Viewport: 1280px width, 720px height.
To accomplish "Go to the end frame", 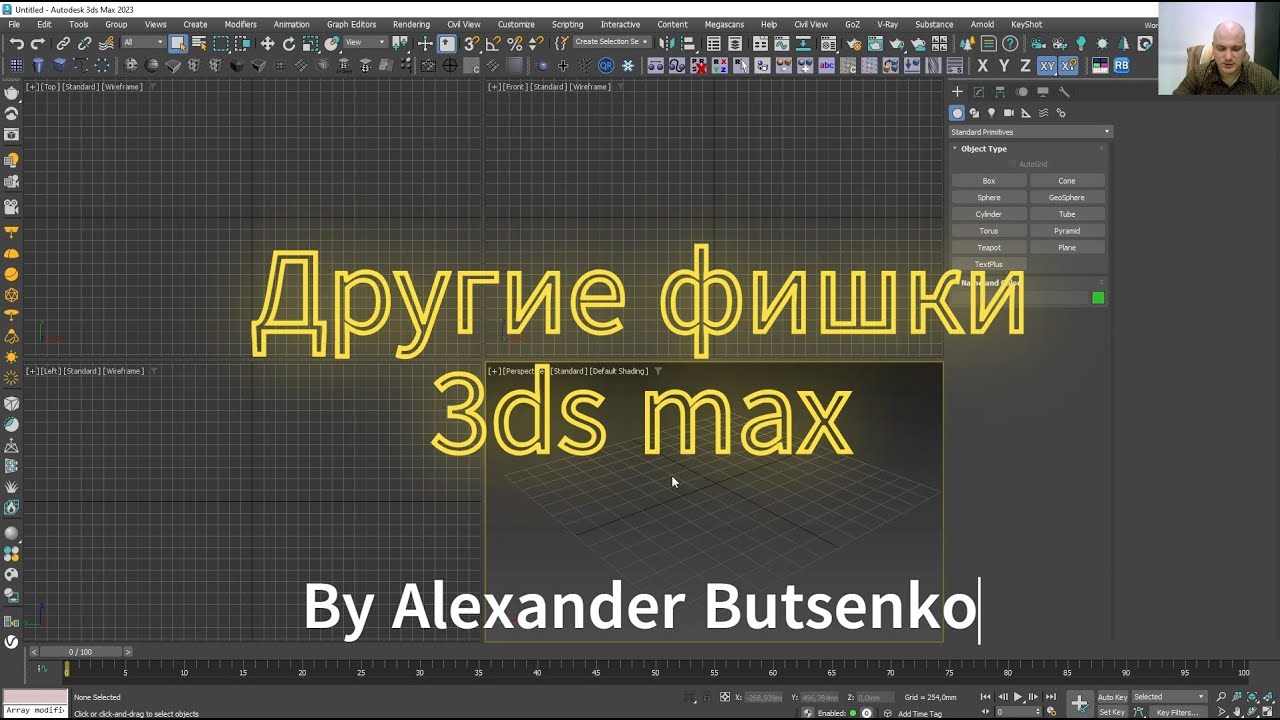I will 1050,697.
